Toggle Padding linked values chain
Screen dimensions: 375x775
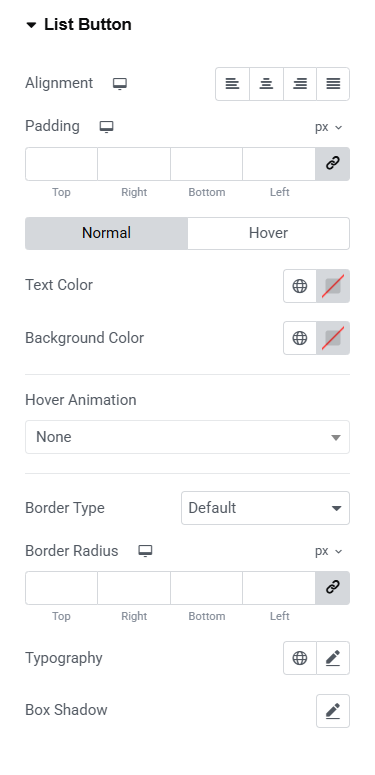point(333,164)
